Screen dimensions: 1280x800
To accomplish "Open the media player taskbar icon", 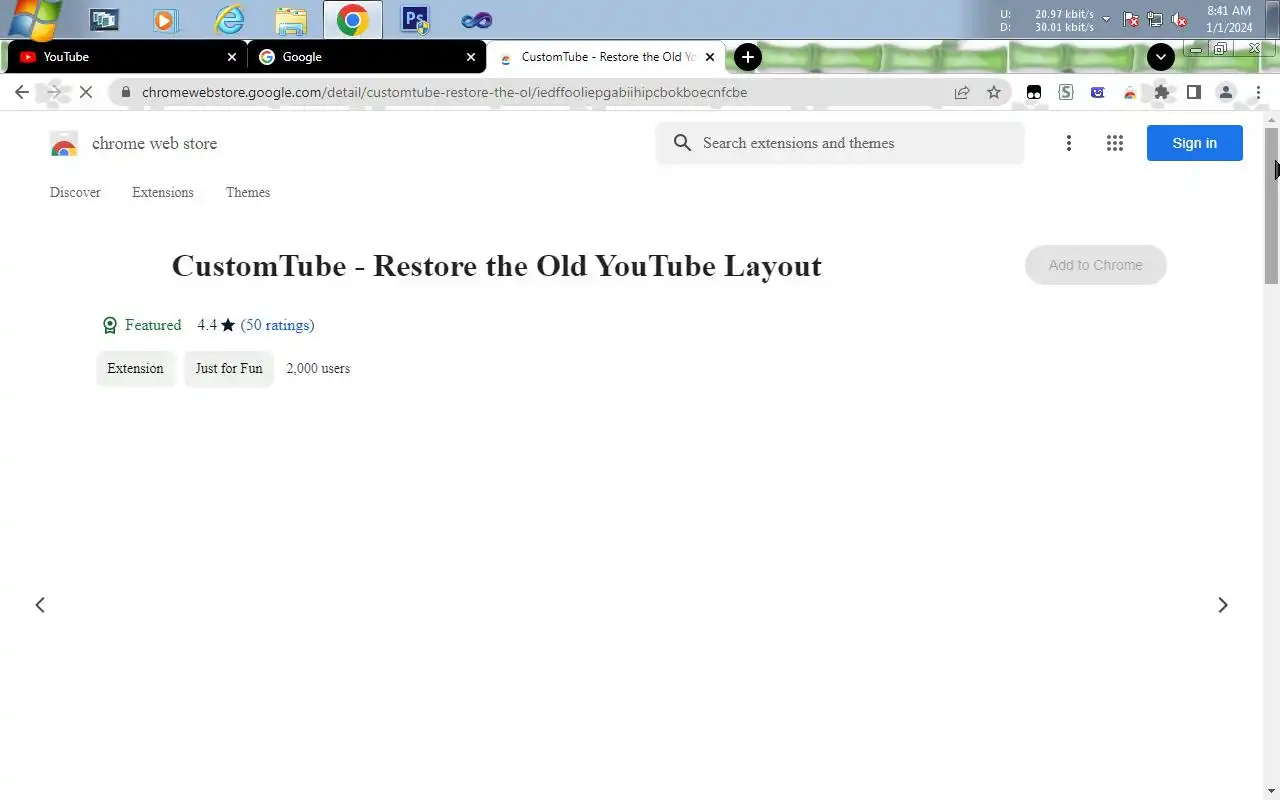I will coord(165,19).
